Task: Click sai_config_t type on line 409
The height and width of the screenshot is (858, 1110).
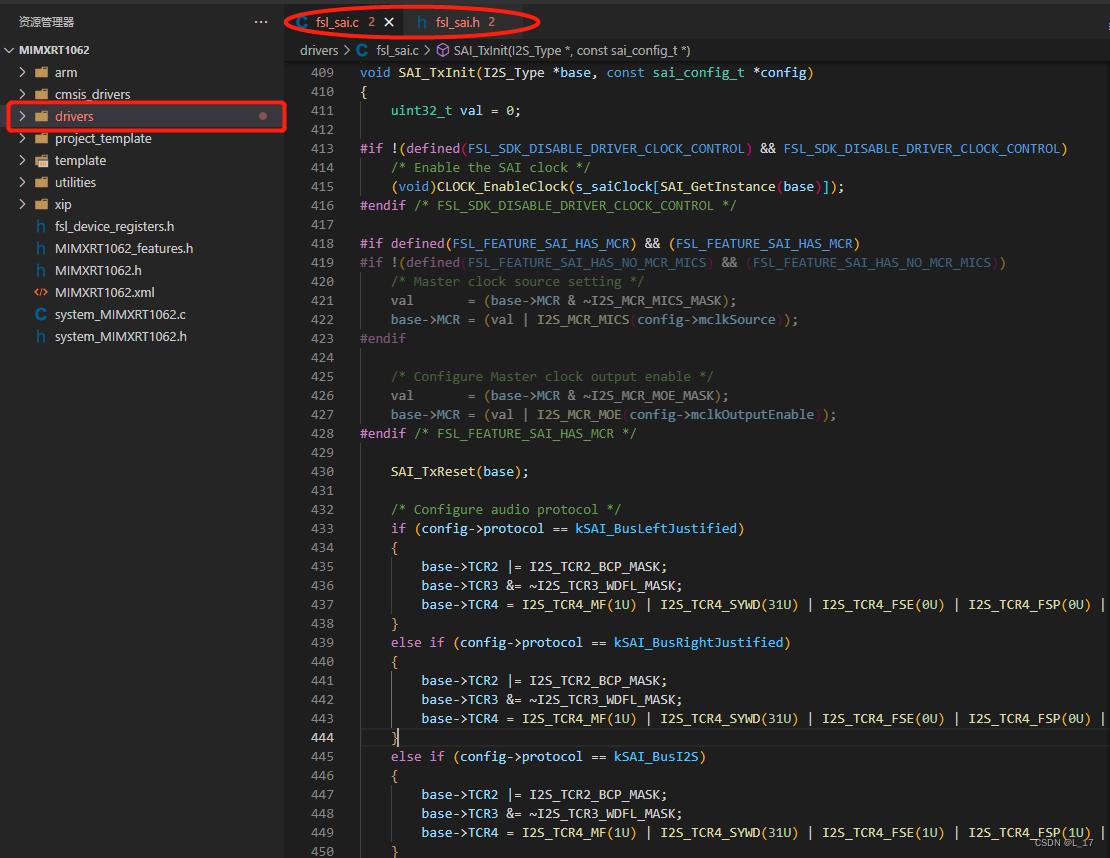Action: tap(698, 72)
